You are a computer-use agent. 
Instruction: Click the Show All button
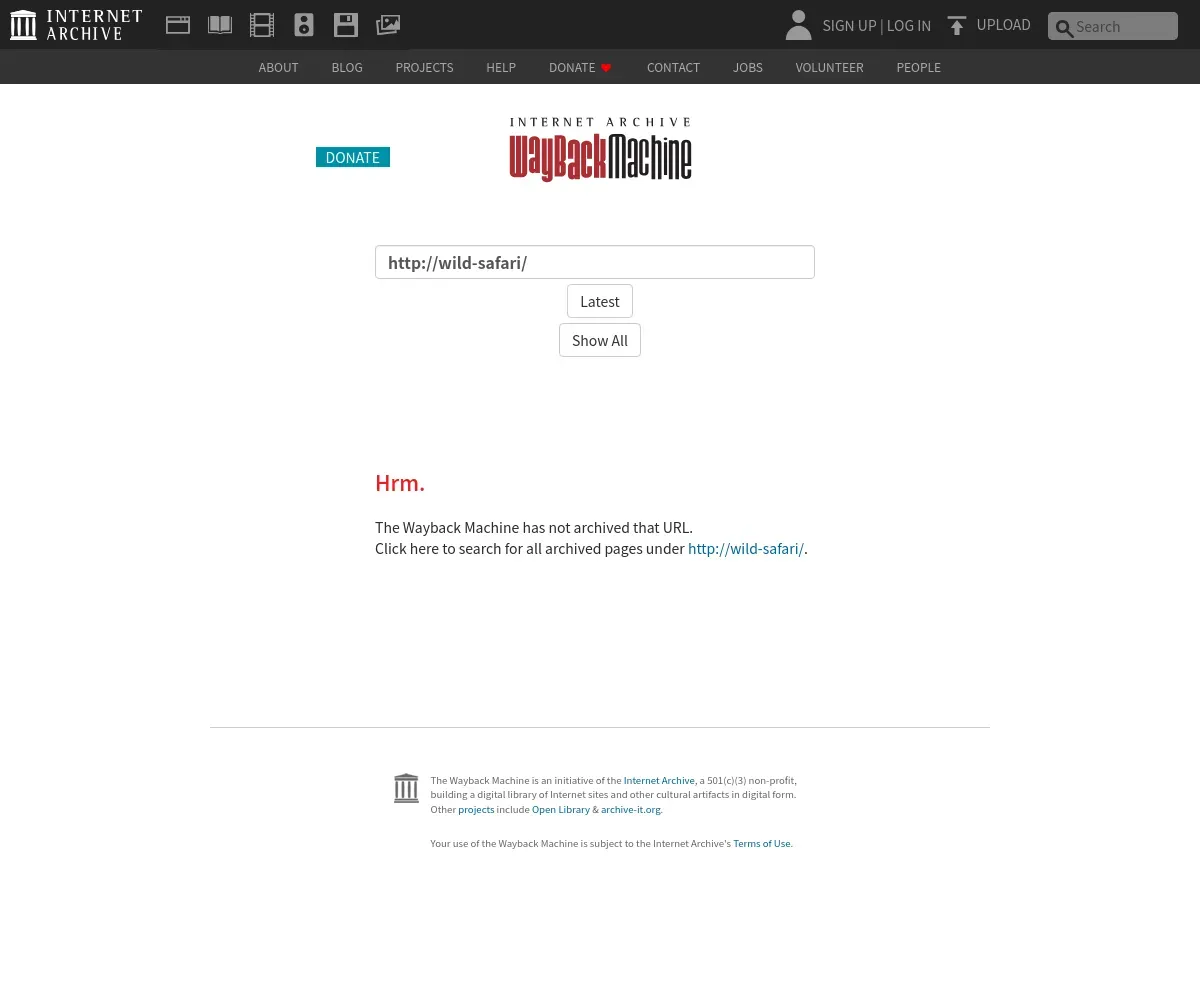coord(600,340)
